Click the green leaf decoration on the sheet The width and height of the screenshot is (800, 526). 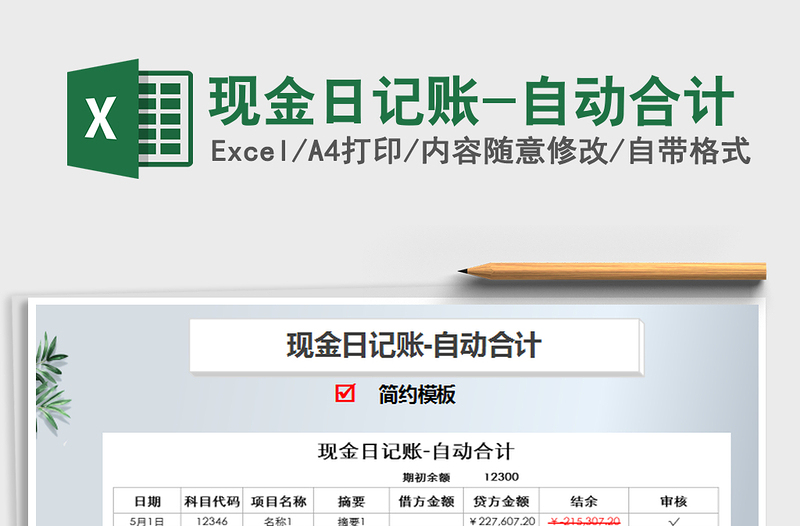52,383
